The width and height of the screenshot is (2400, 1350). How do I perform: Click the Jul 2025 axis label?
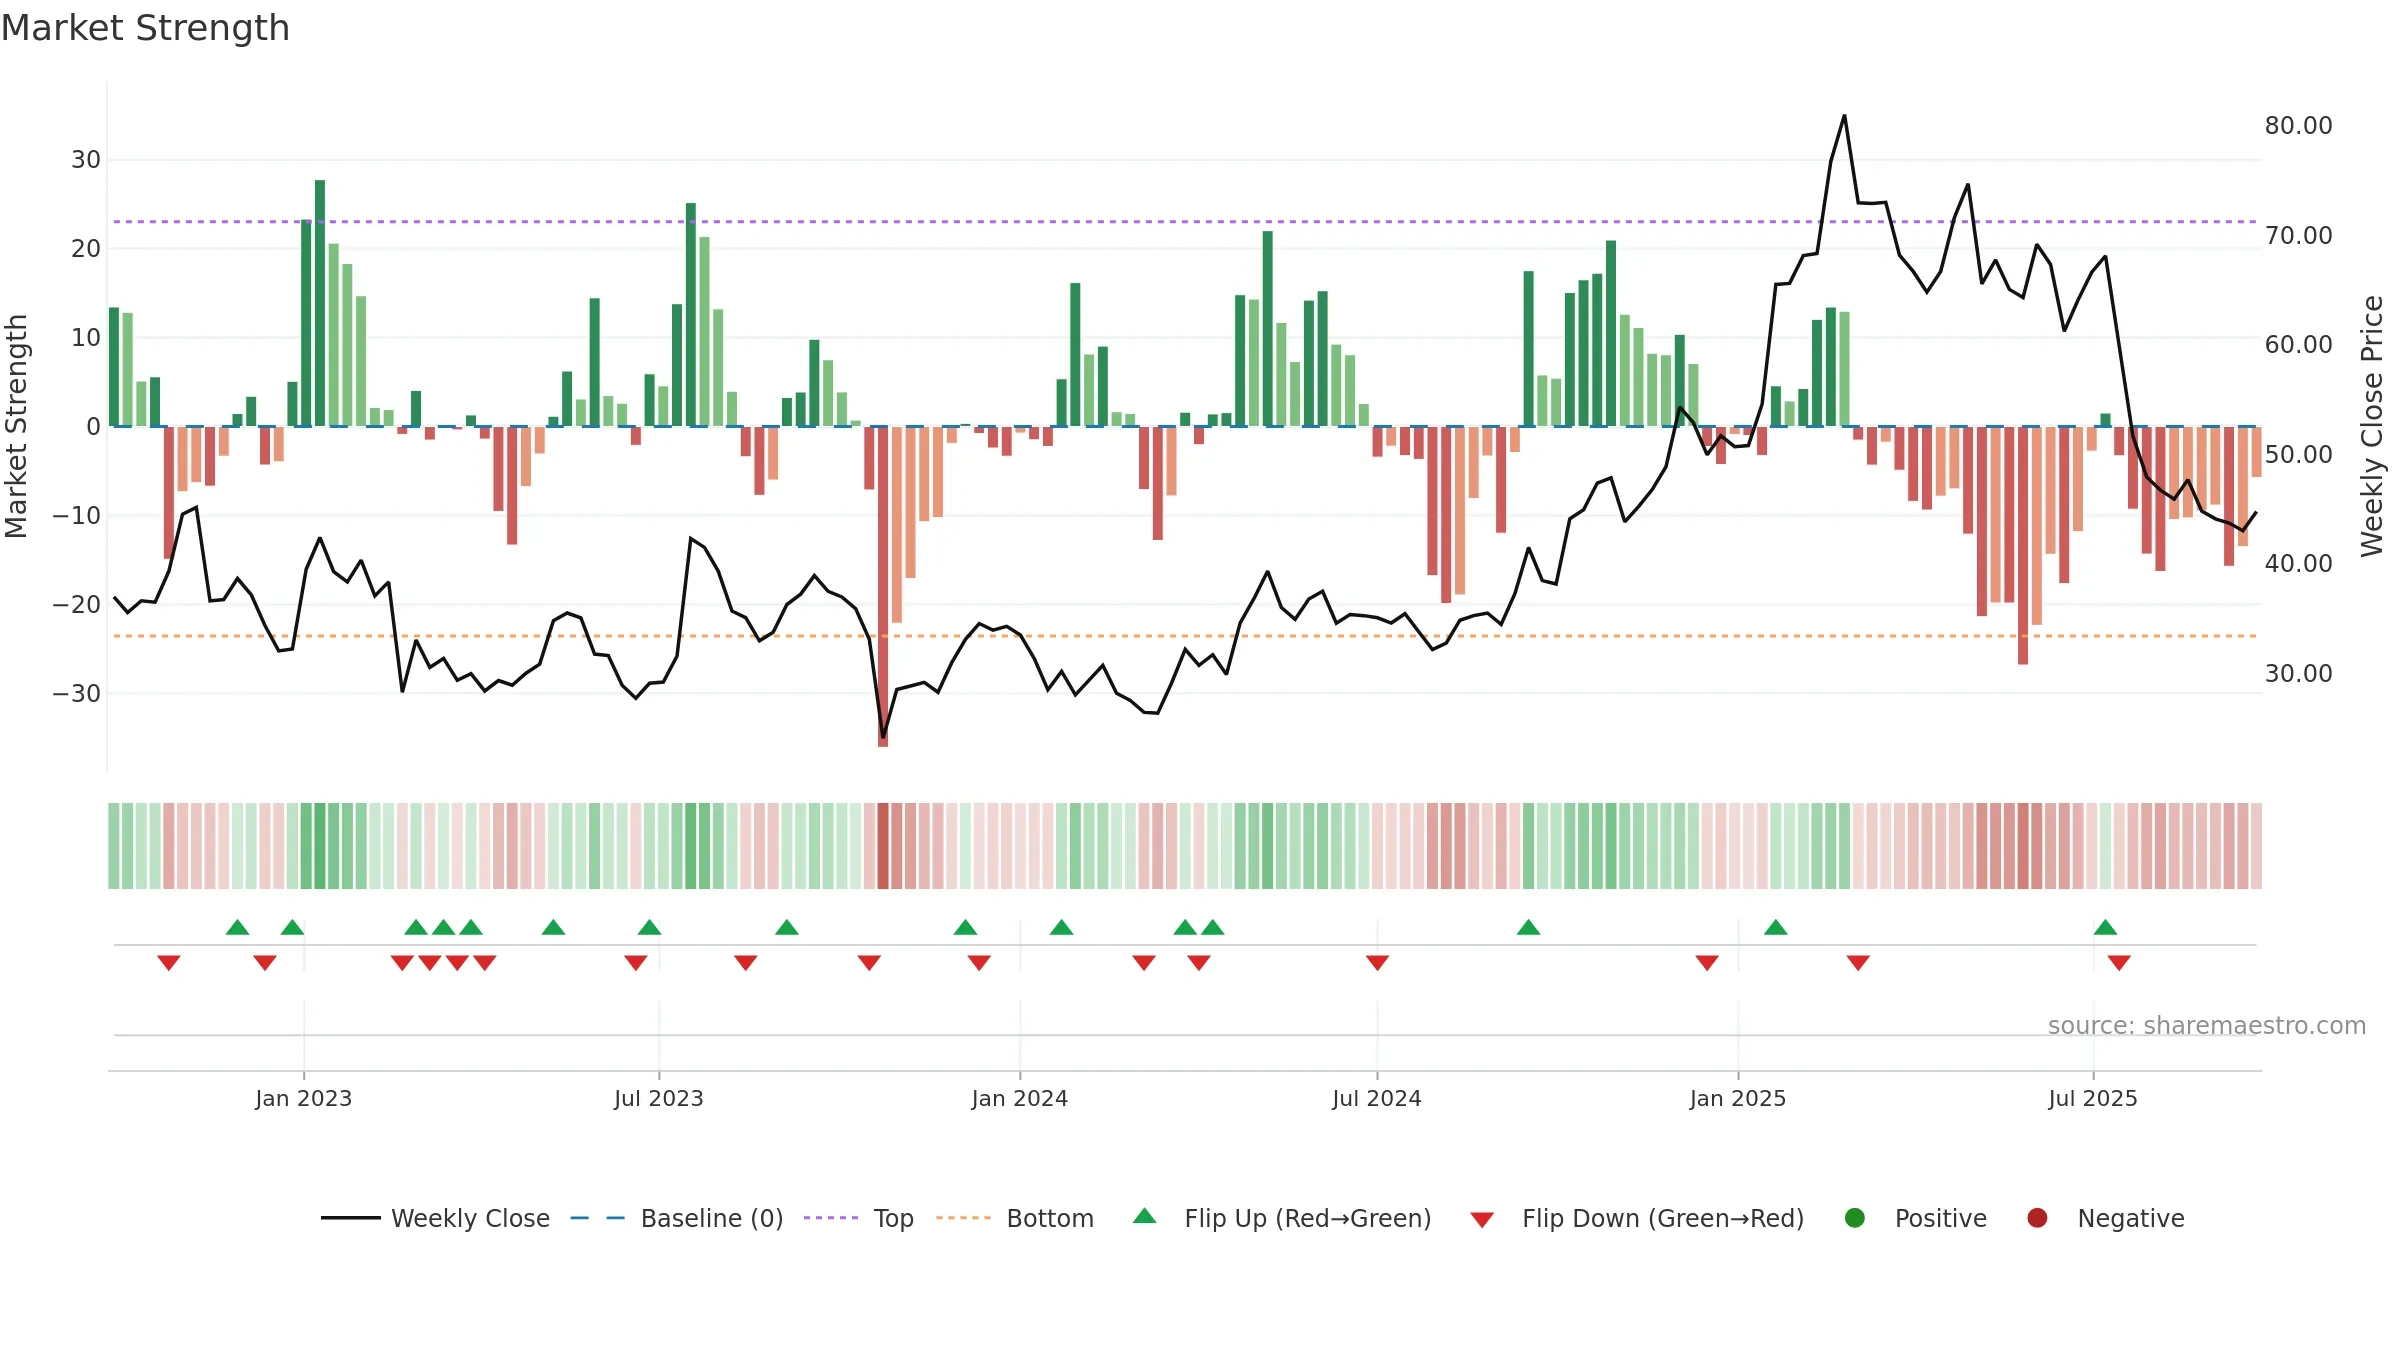coord(2093,1098)
